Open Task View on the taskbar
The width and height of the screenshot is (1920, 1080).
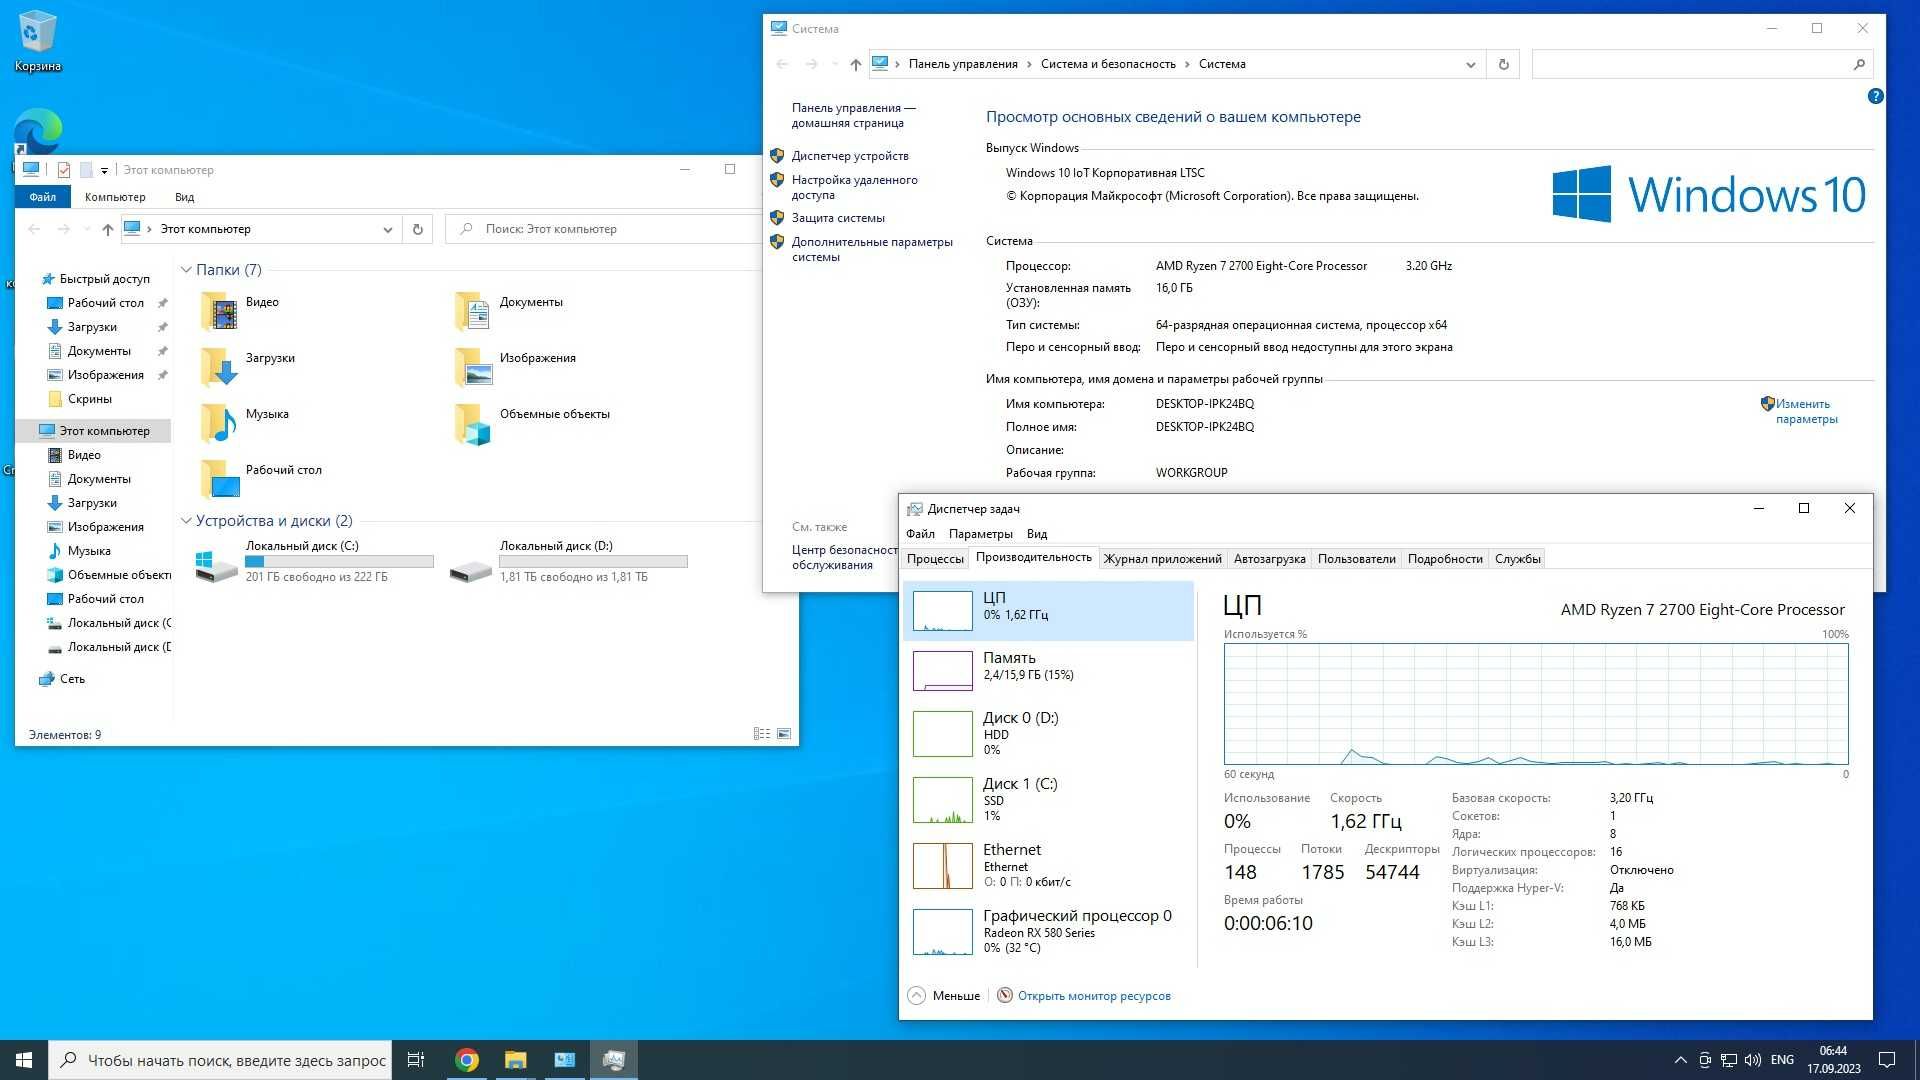tap(416, 1060)
